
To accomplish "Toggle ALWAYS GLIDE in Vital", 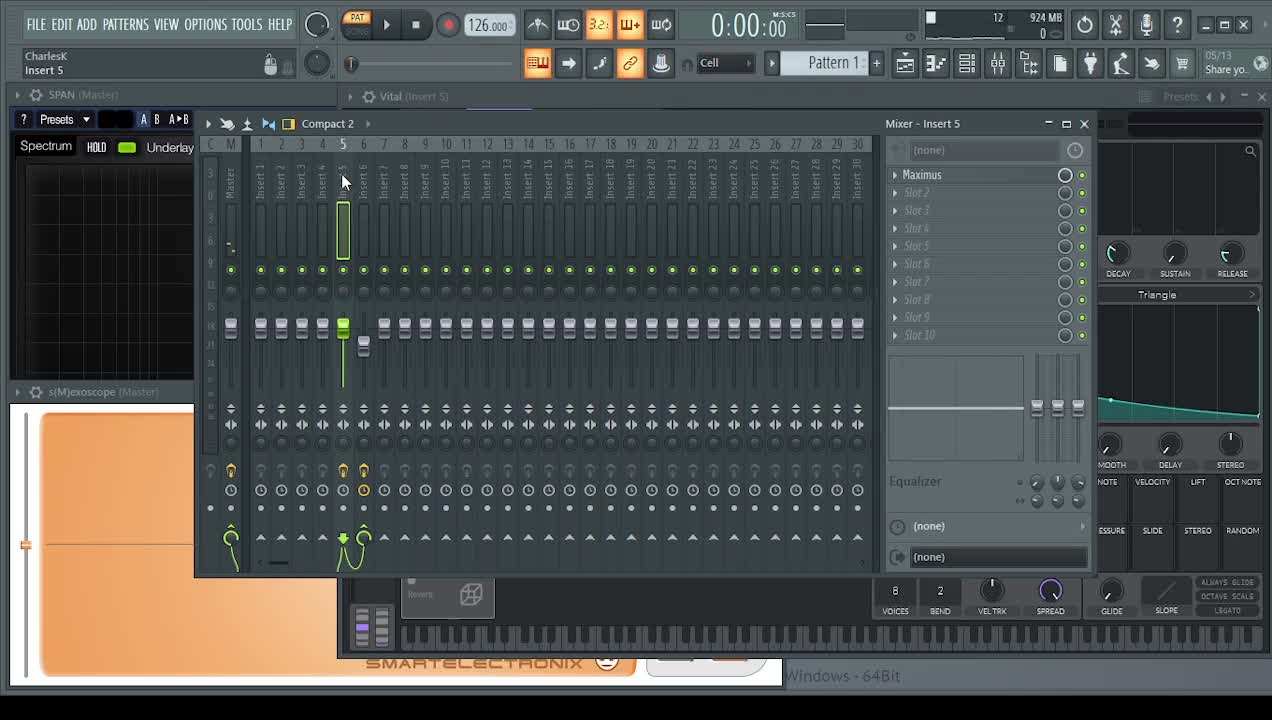I will 1227,582.
